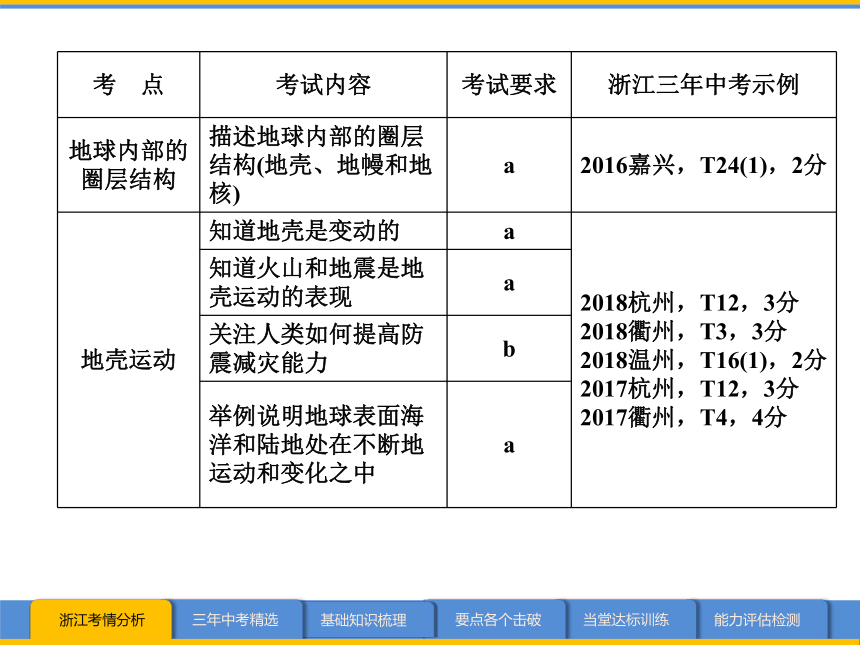Click the 2018衢州，T3，3分 line
The height and width of the screenshot is (645, 860).
(683, 331)
